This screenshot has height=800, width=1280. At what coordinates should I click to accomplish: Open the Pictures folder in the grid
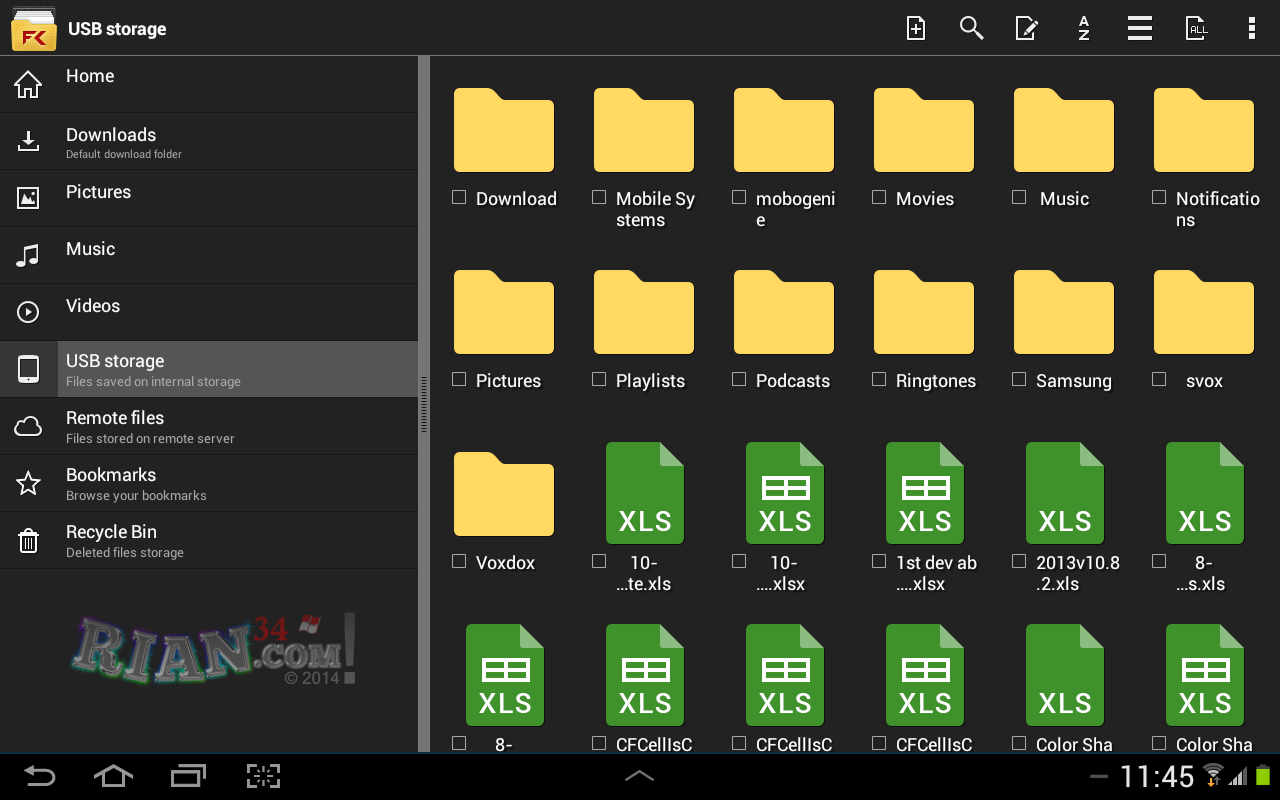(x=504, y=312)
